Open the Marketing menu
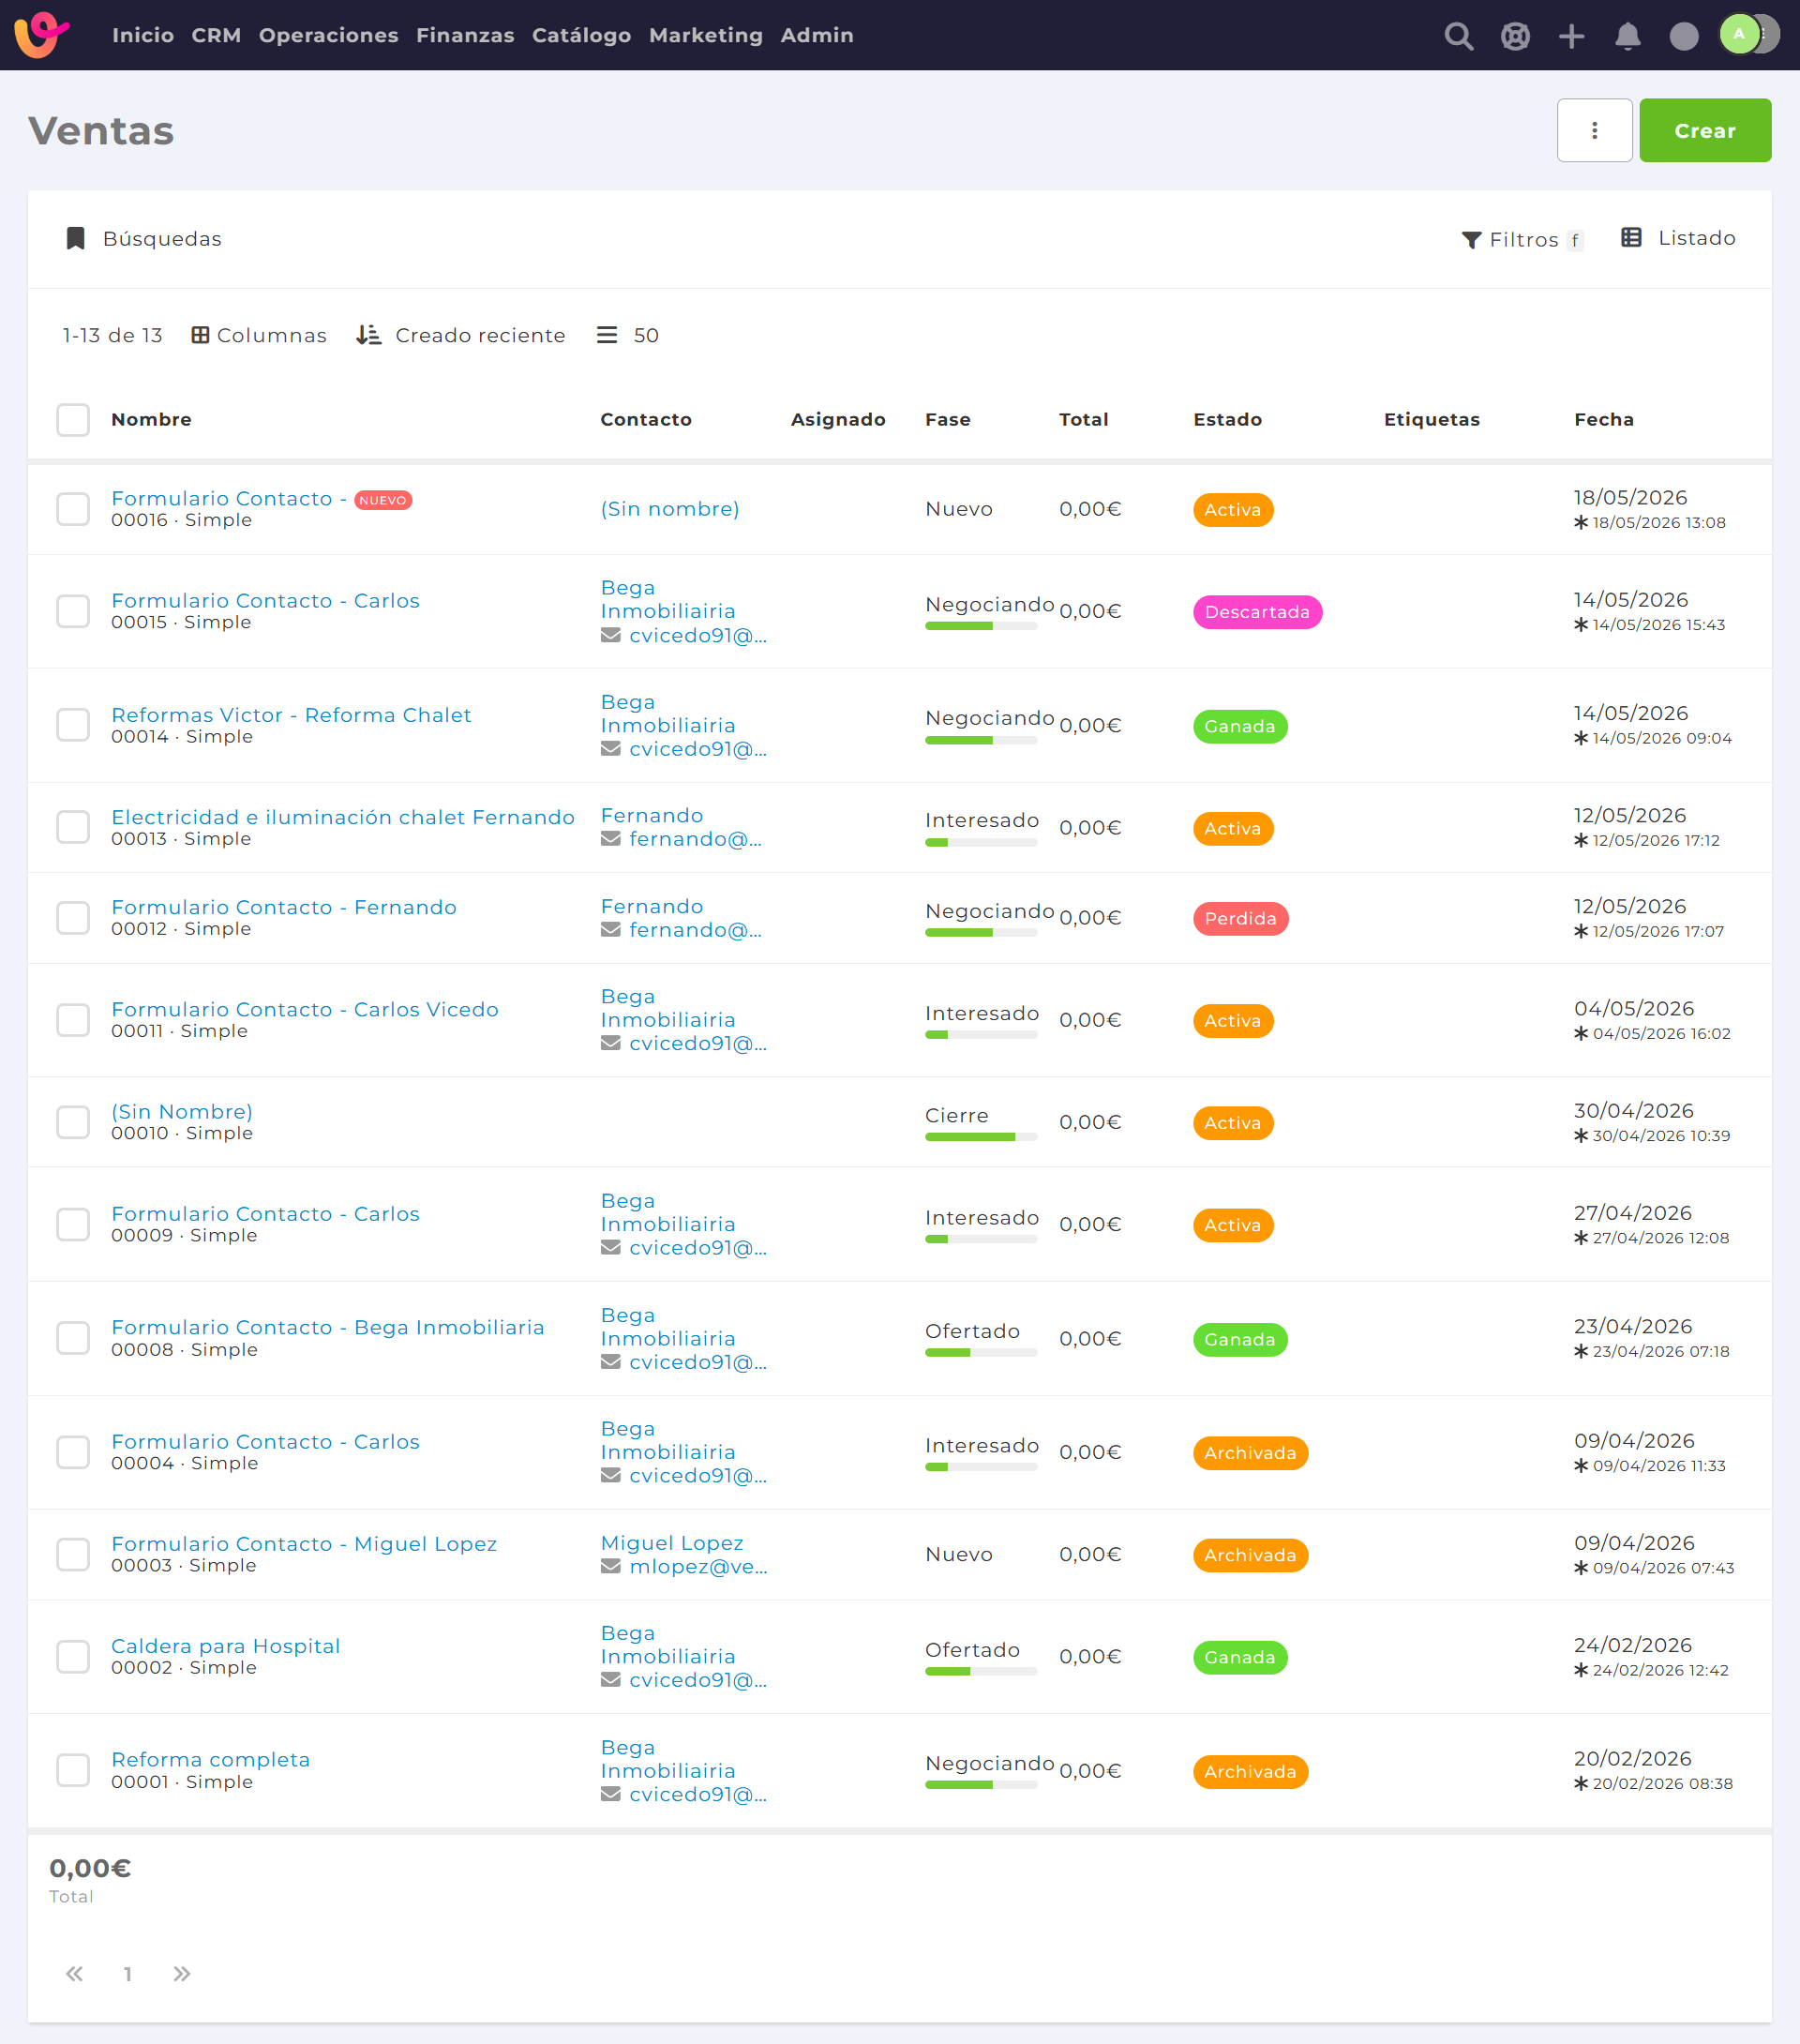The height and width of the screenshot is (2044, 1800). (x=706, y=35)
